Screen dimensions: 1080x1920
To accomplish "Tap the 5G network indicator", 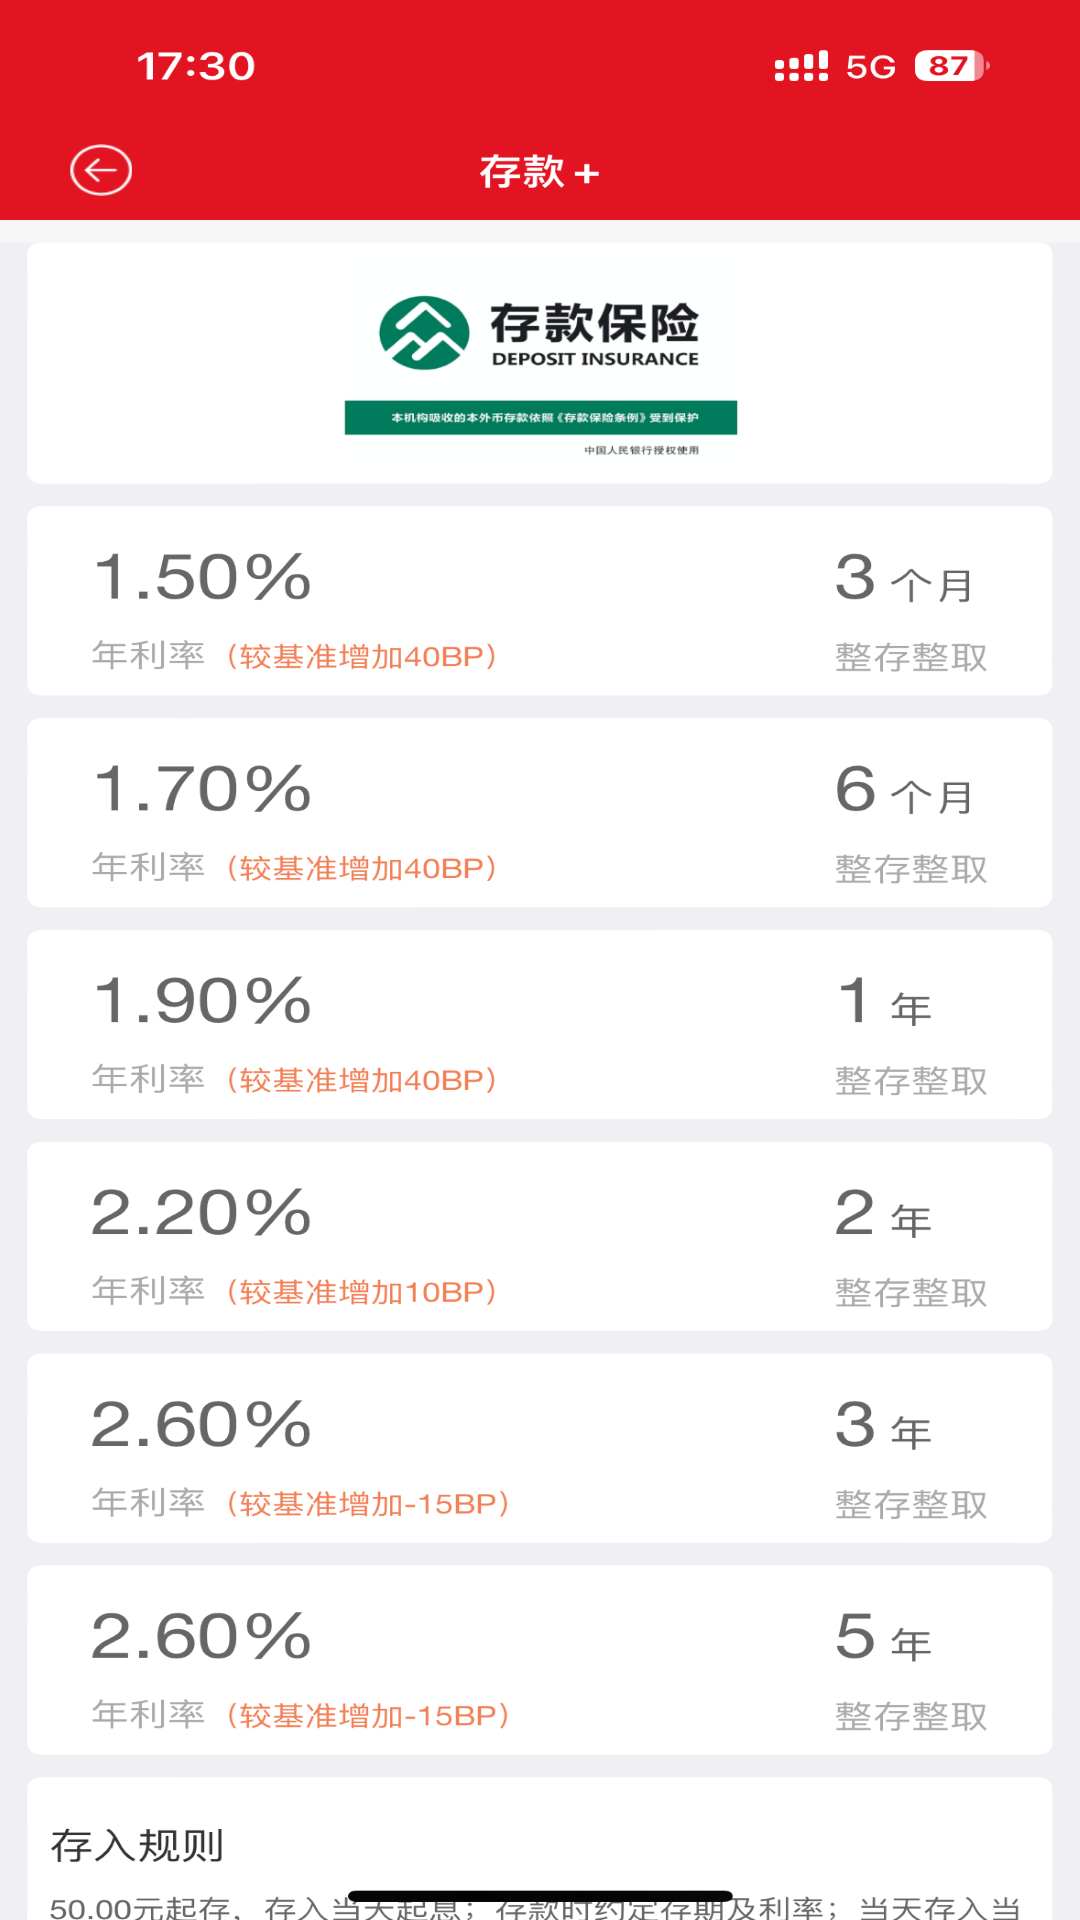I will [870, 66].
